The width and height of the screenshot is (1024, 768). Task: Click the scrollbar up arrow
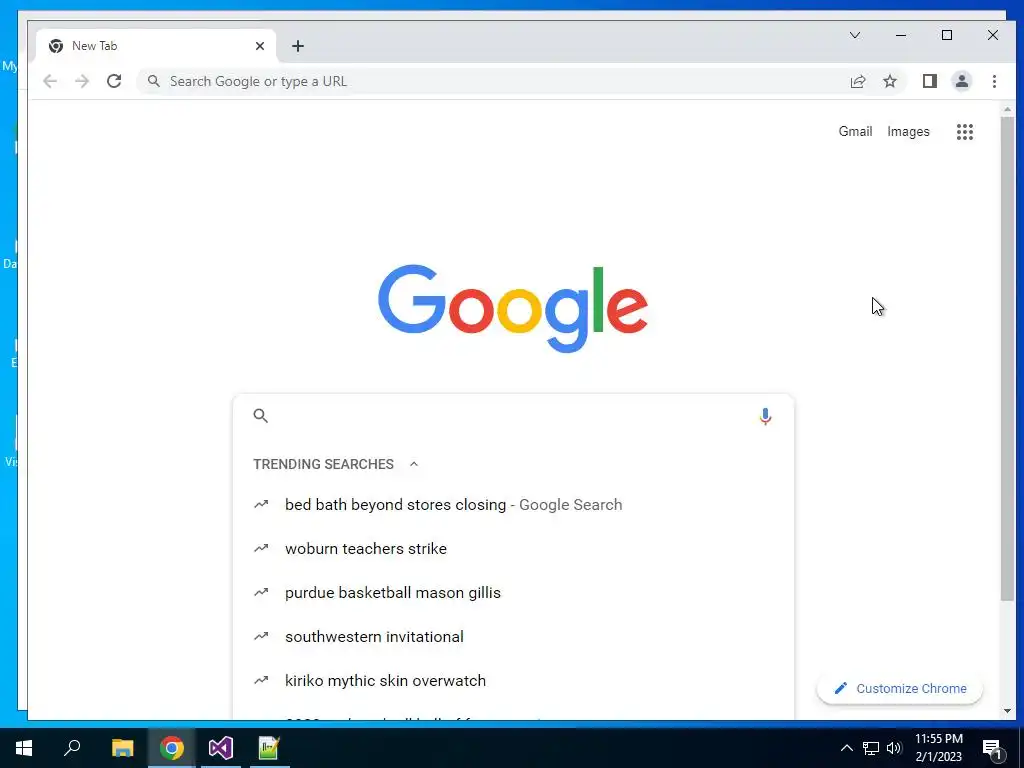point(1007,110)
